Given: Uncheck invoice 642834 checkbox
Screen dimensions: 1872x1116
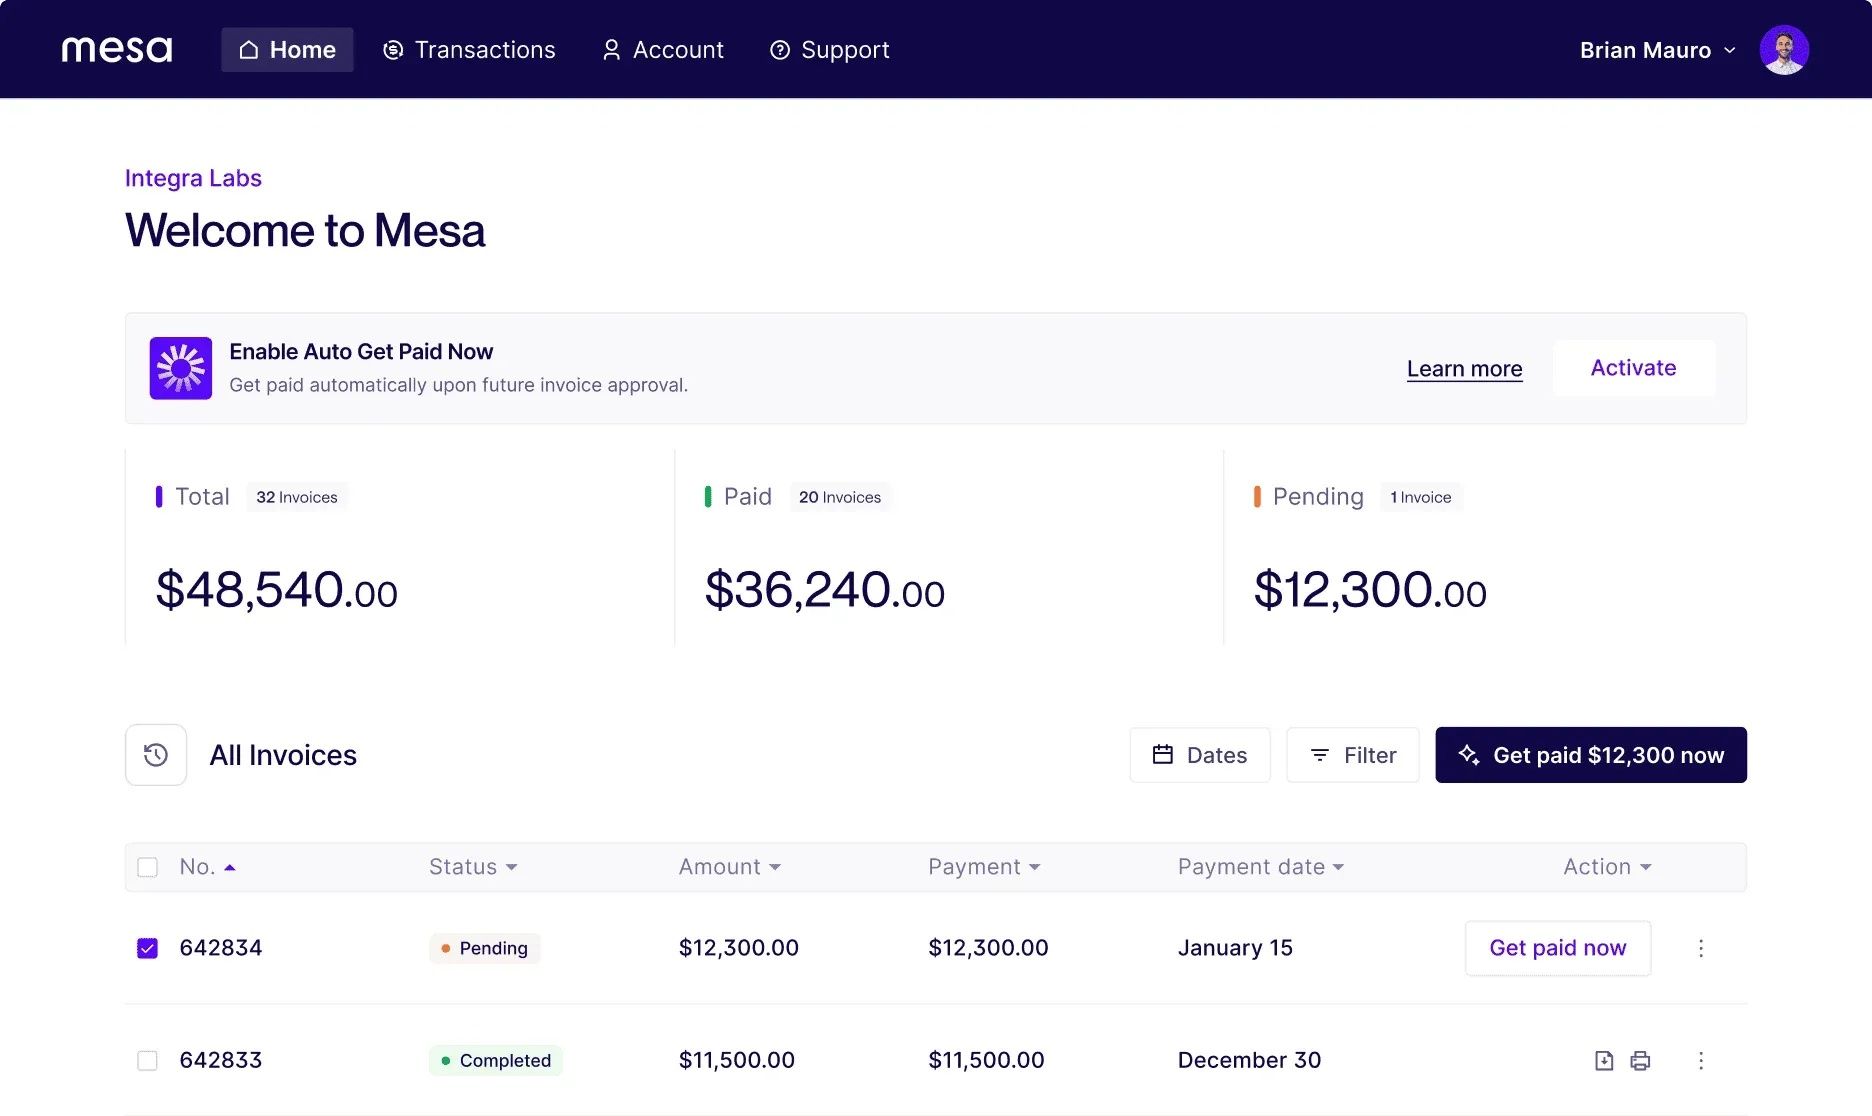Looking at the screenshot, I should pyautogui.click(x=147, y=947).
